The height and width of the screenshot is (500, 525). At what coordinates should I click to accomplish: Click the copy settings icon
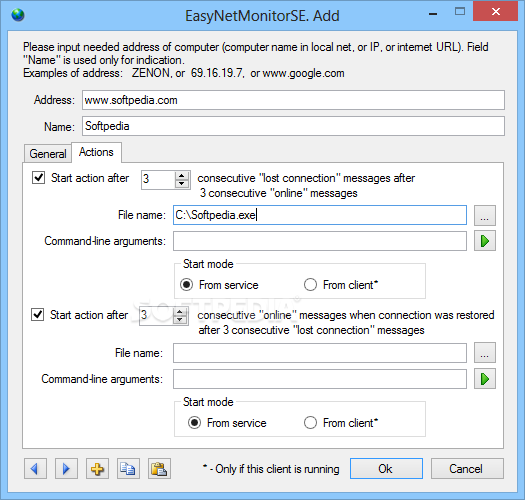pos(128,469)
